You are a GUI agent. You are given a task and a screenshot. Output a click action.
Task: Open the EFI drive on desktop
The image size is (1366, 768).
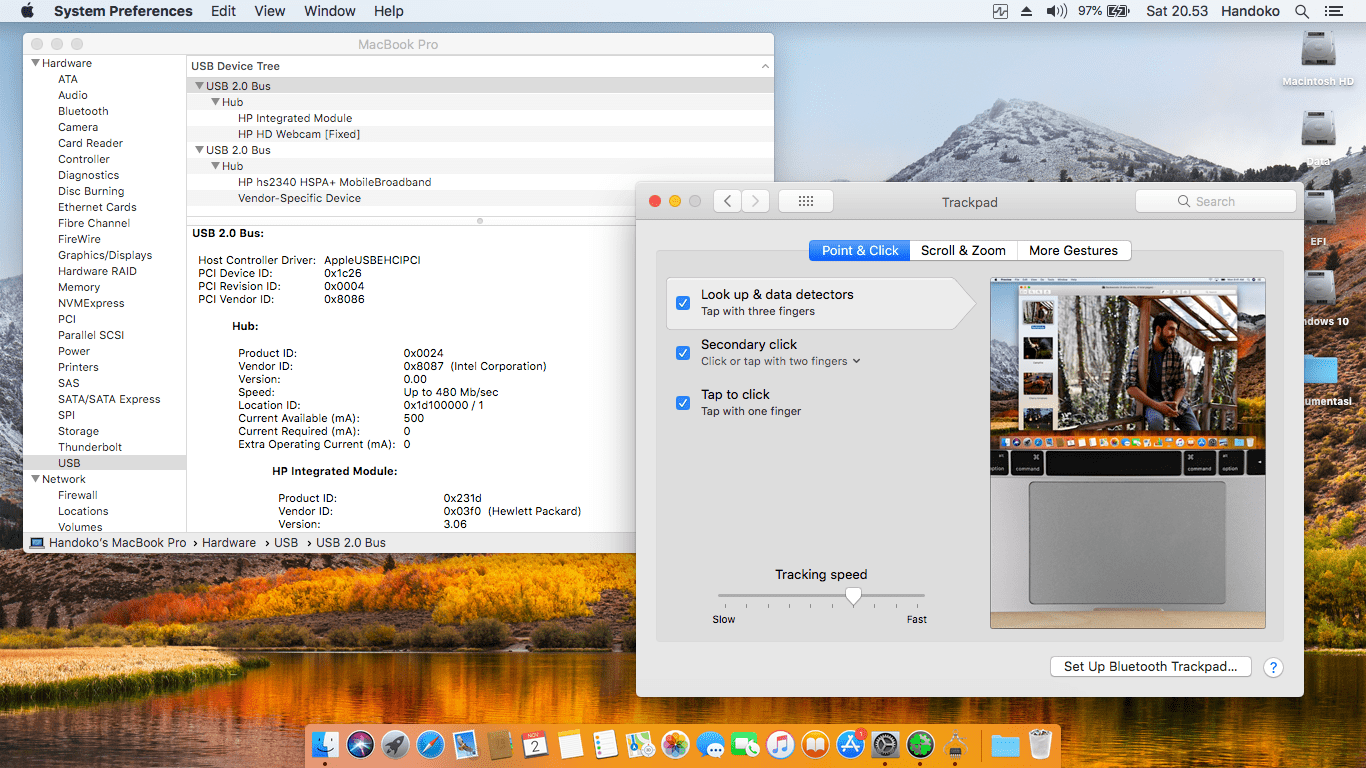coord(1318,217)
